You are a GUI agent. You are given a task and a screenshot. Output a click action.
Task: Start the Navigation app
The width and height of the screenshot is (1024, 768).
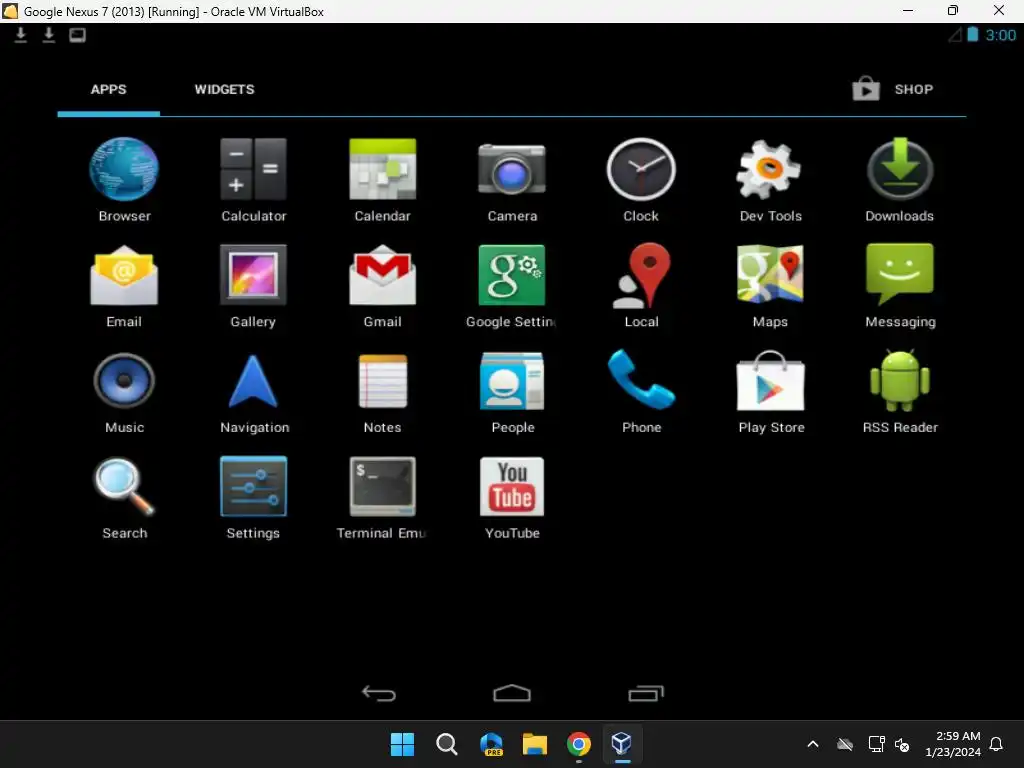(254, 392)
